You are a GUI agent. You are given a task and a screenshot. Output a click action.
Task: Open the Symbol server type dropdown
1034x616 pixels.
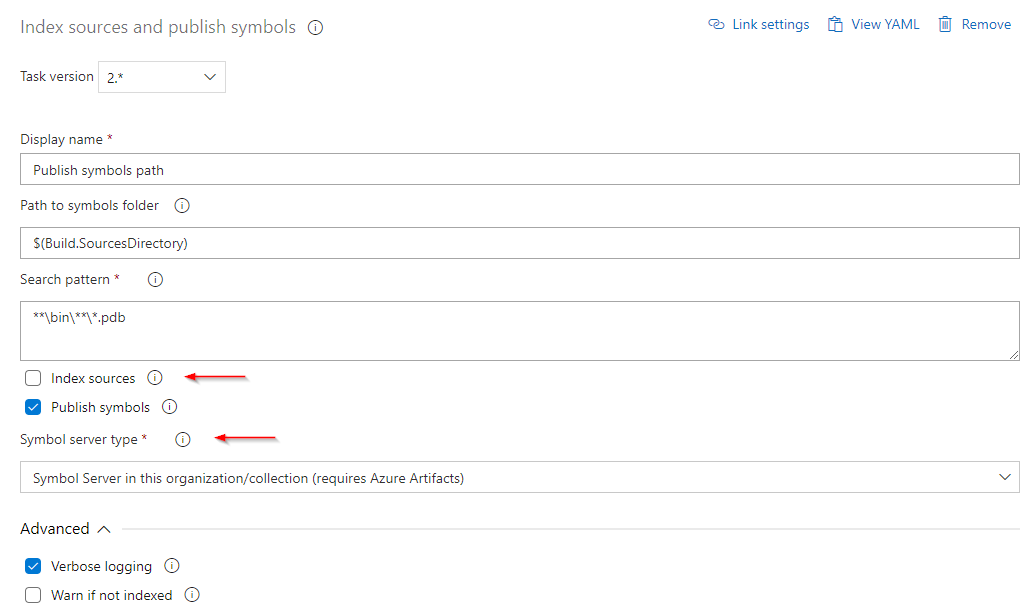[x=520, y=477]
